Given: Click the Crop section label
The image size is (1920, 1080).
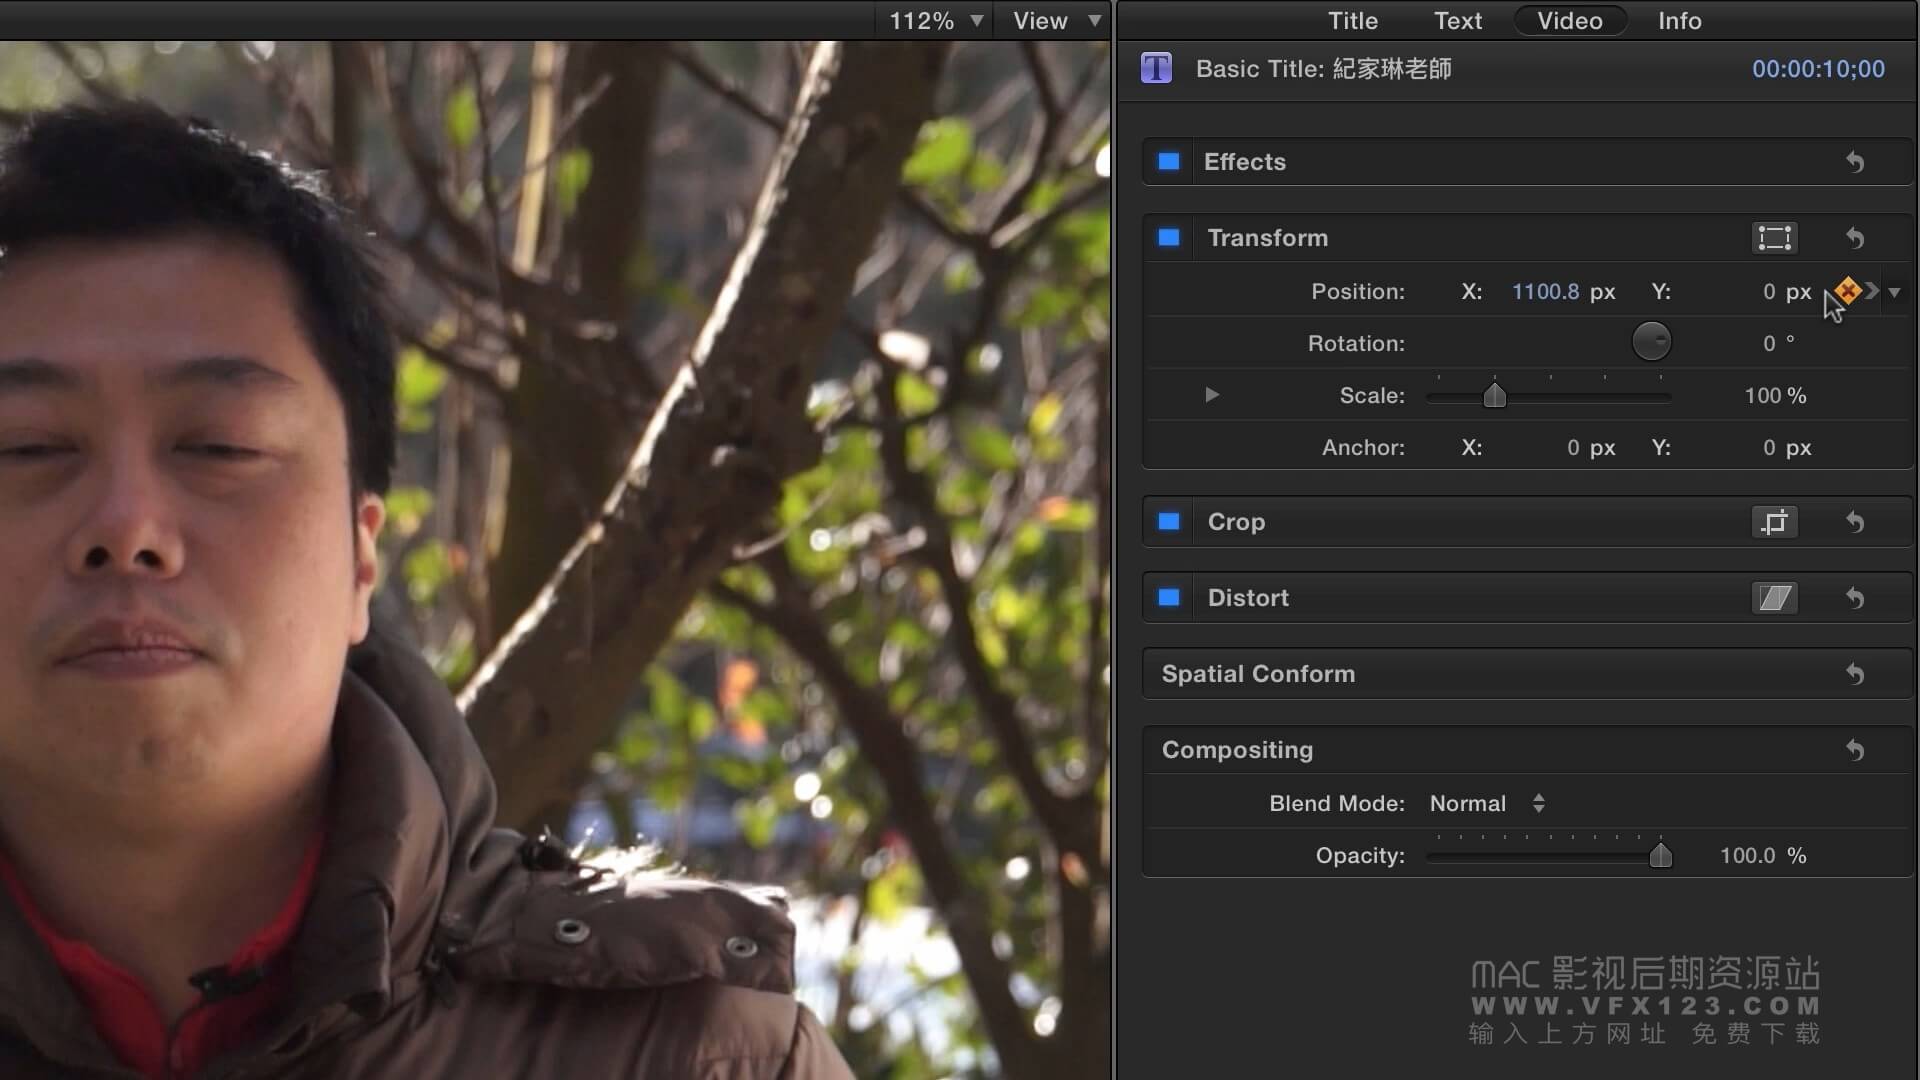Looking at the screenshot, I should (x=1236, y=522).
